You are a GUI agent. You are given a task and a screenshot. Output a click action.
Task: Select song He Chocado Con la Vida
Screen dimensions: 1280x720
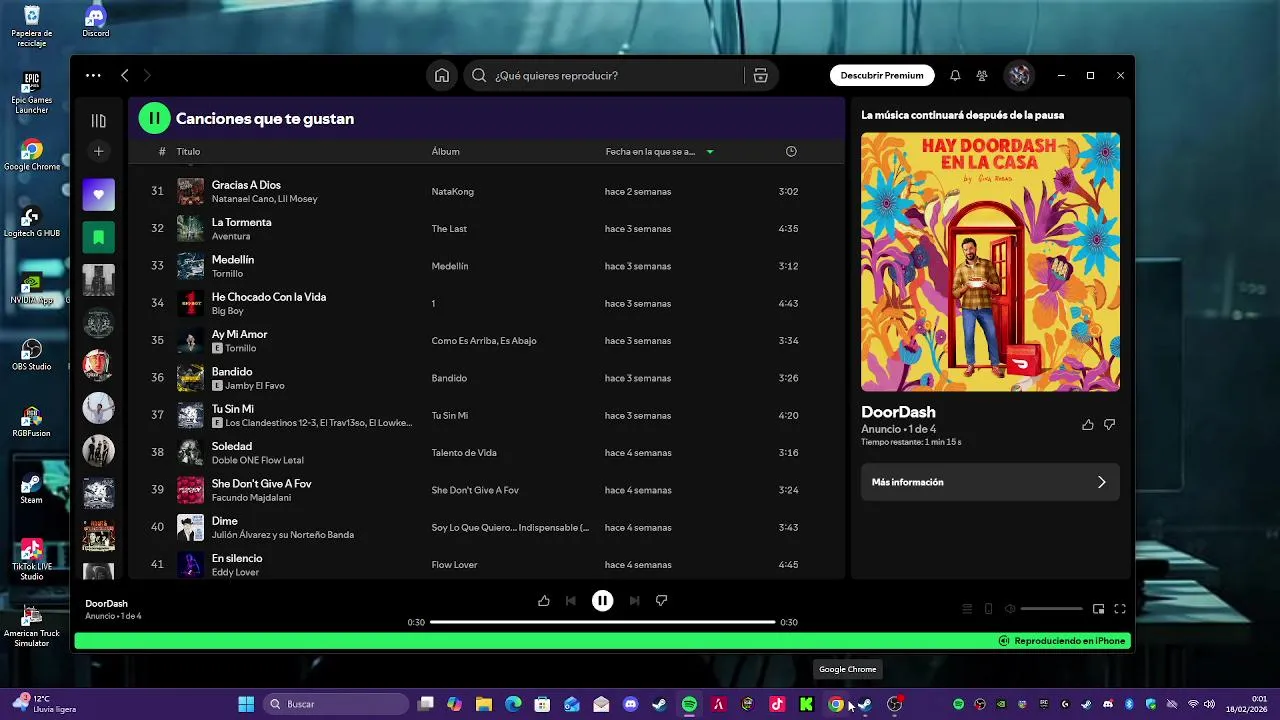click(x=268, y=297)
